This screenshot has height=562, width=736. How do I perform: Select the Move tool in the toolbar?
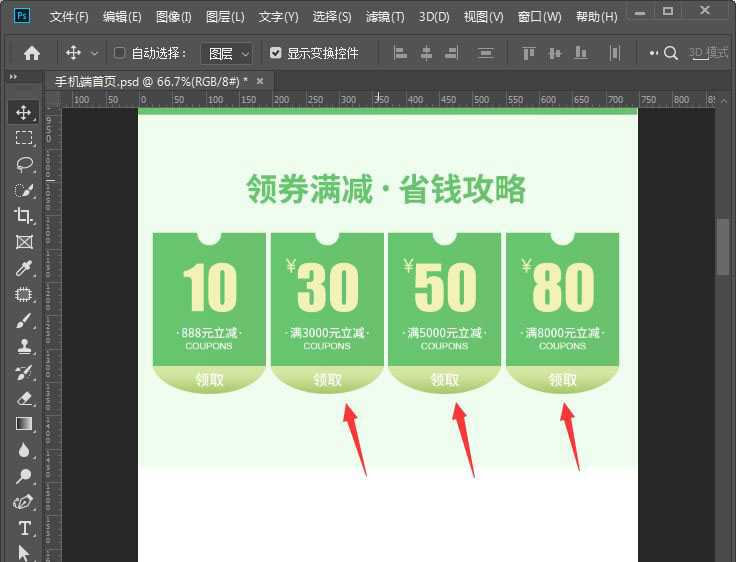click(x=24, y=112)
